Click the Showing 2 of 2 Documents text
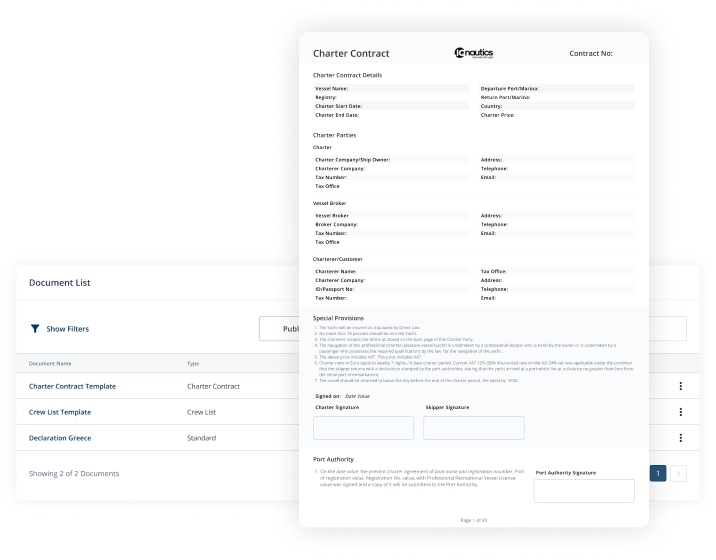716x560 pixels. pos(74,474)
